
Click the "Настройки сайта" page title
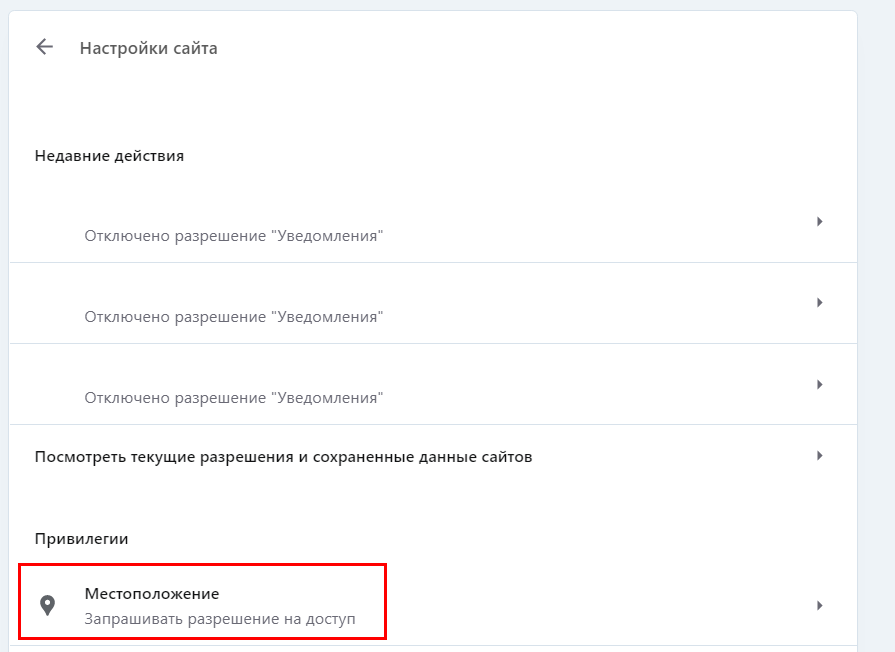[x=149, y=48]
